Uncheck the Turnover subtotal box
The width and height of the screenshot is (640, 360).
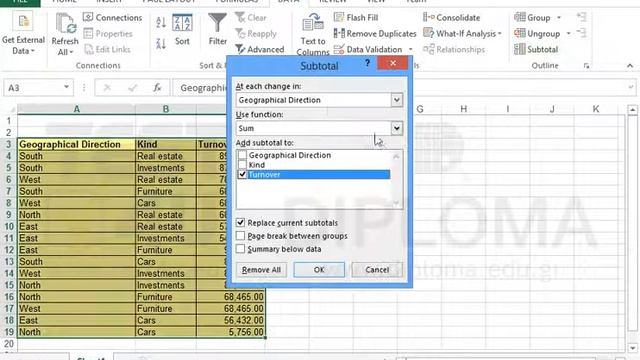click(x=242, y=174)
